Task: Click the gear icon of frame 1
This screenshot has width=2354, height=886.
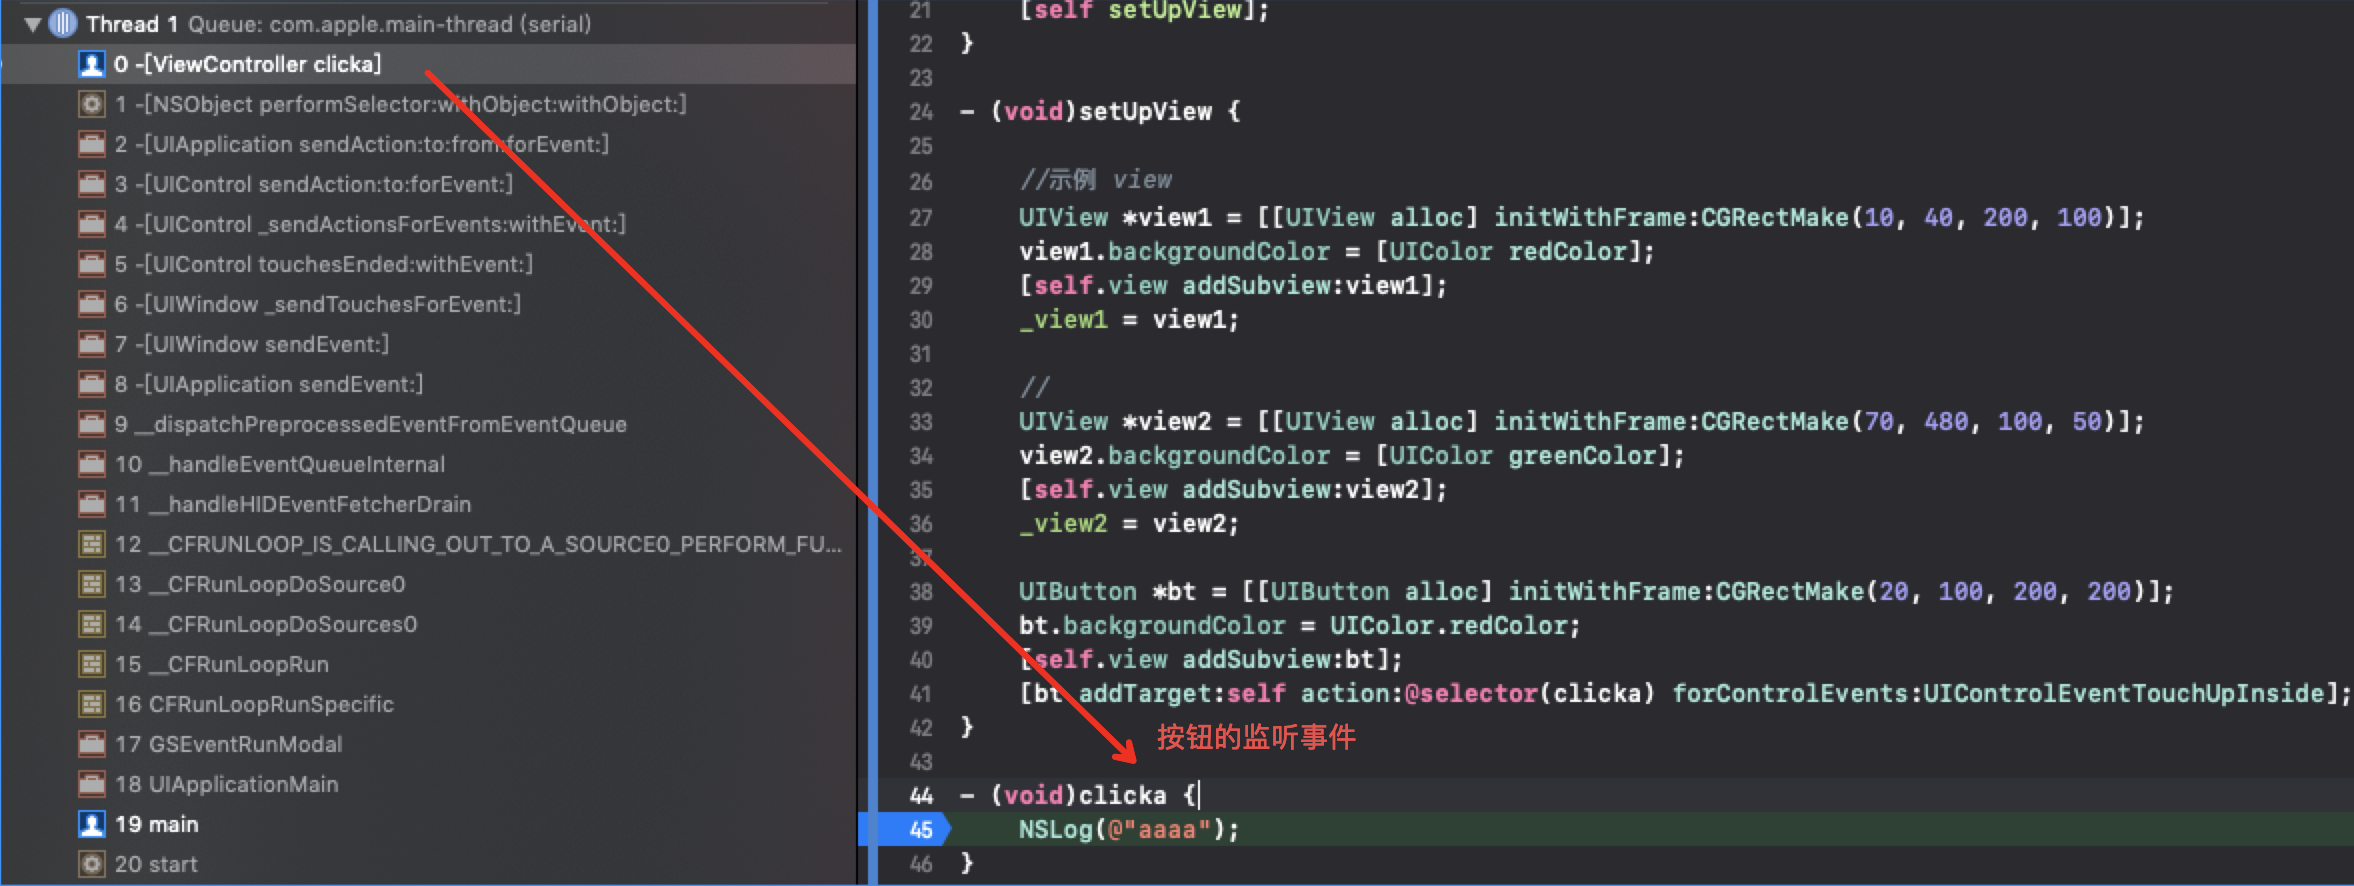Action: click(92, 104)
